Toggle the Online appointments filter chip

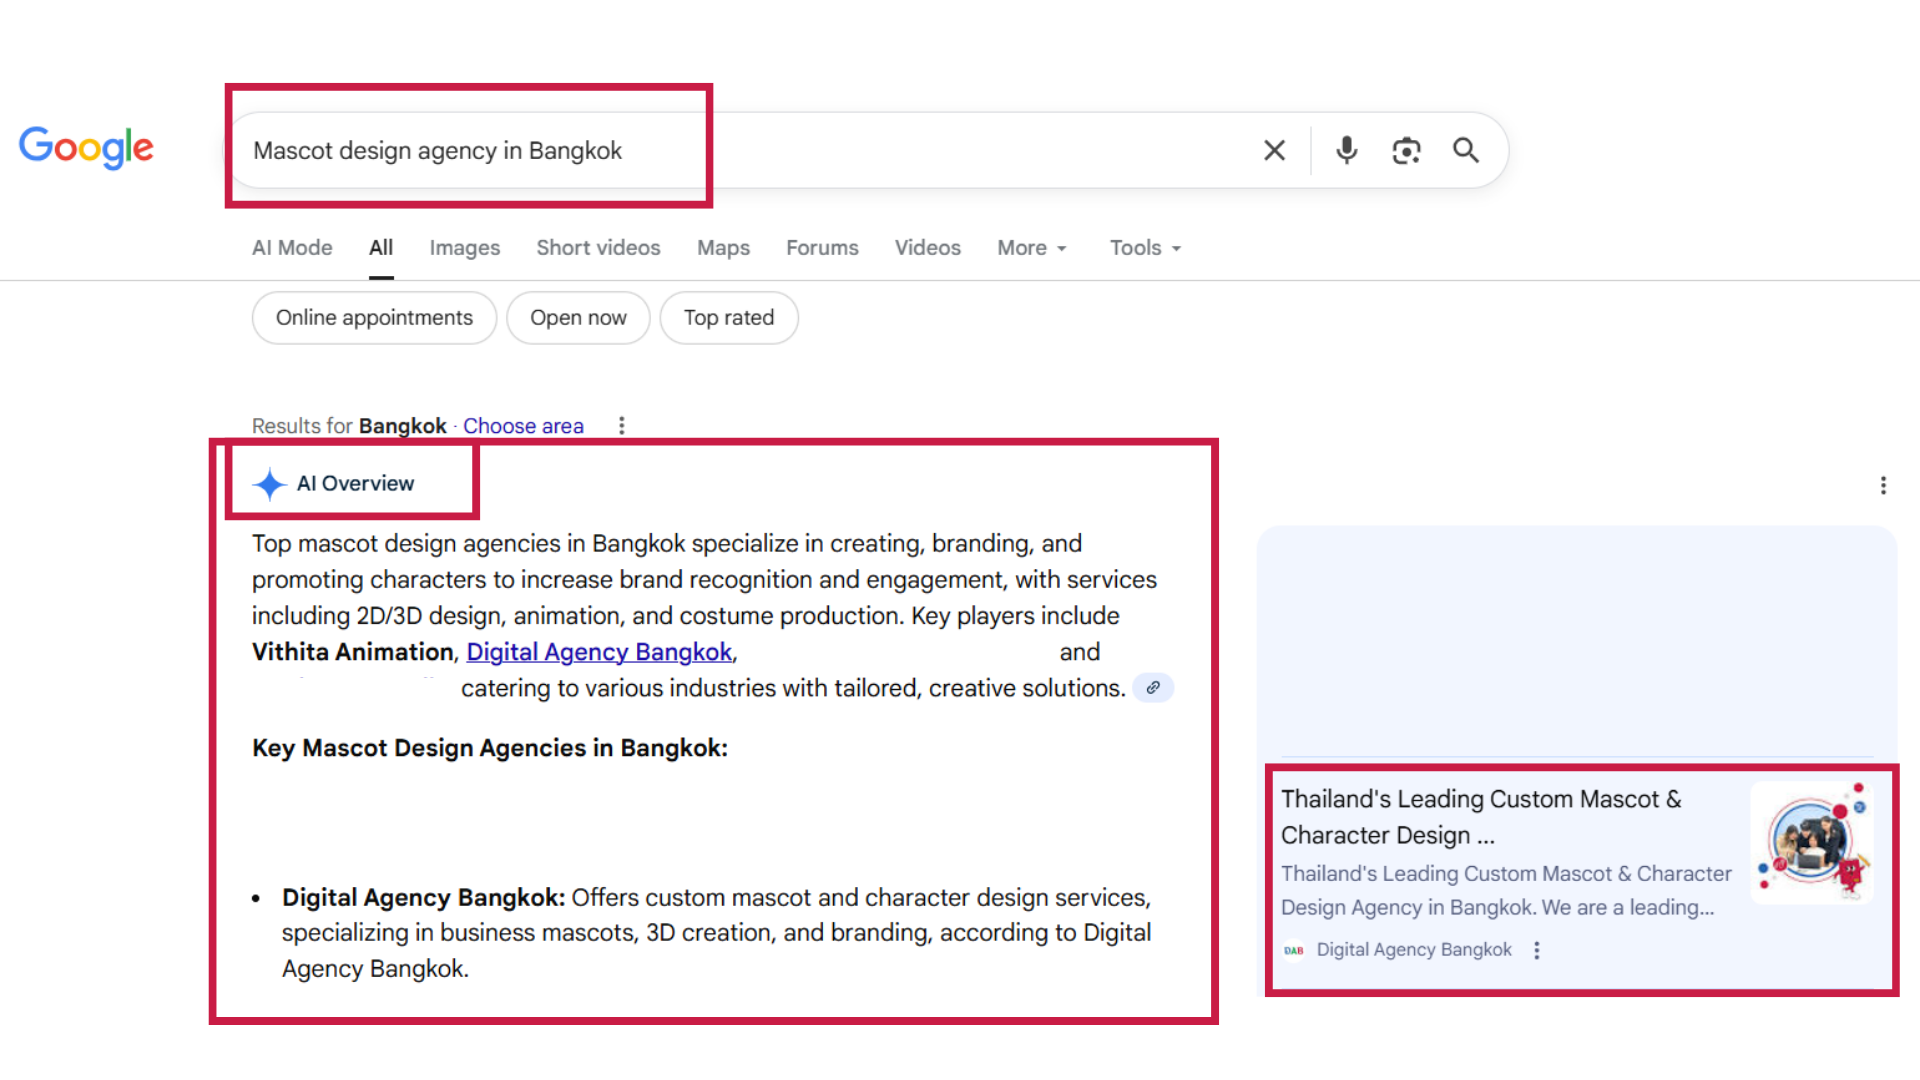(x=374, y=318)
